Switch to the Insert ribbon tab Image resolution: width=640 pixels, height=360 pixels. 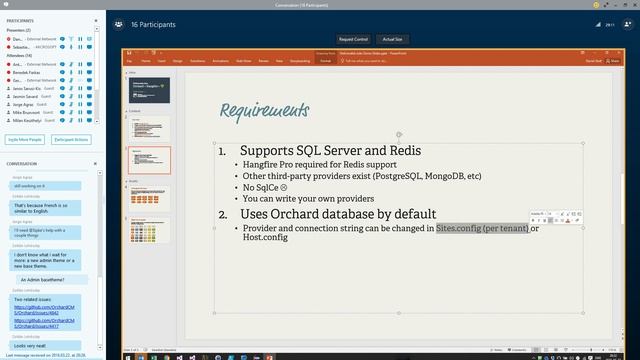click(x=162, y=61)
